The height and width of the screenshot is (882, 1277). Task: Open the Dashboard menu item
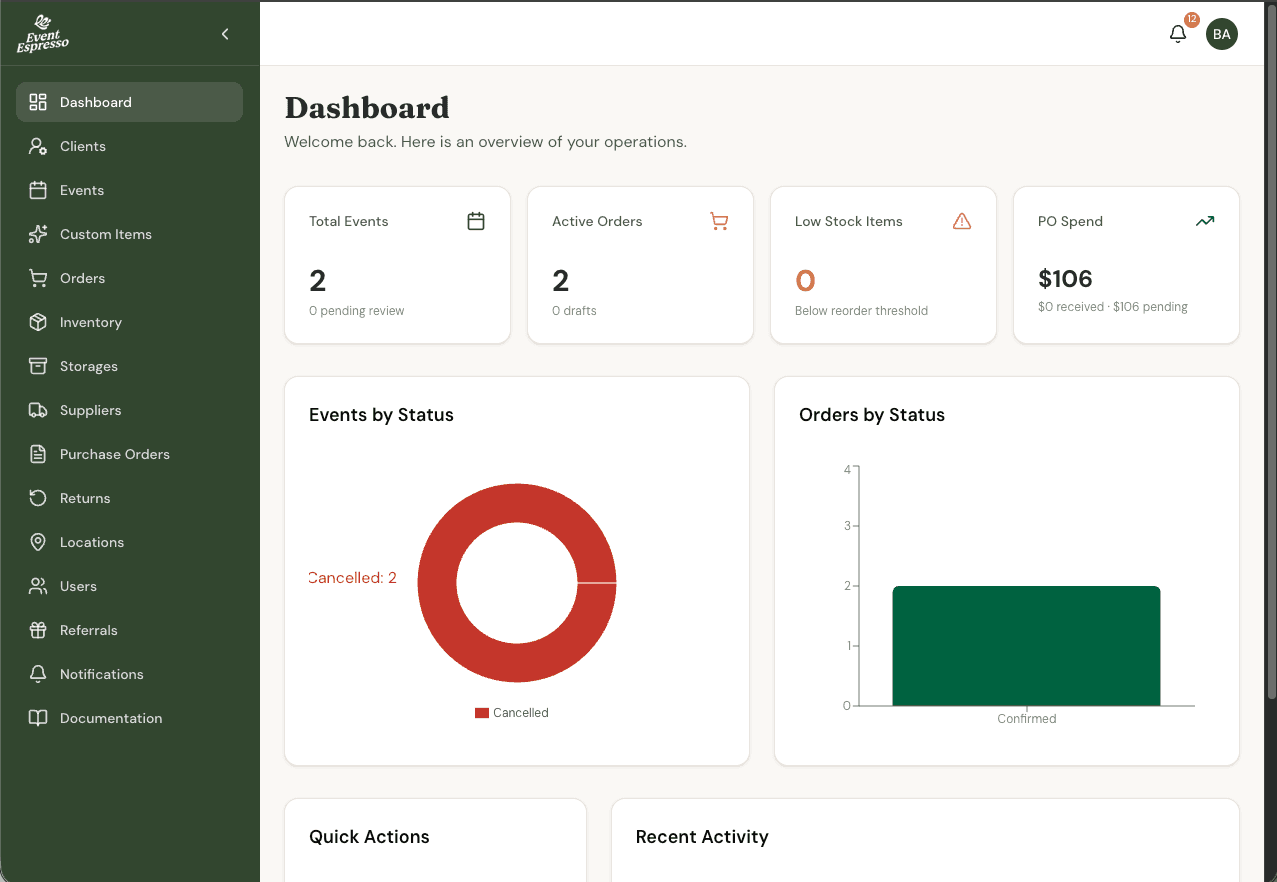tap(129, 102)
